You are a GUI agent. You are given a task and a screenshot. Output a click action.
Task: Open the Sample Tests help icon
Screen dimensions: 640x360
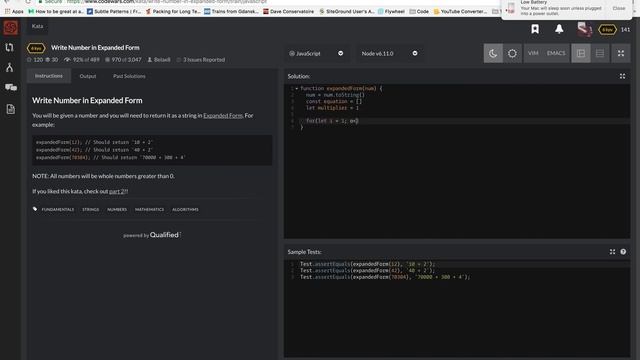(x=623, y=252)
